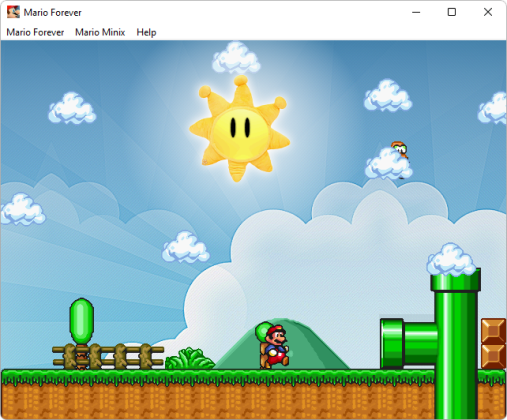Click the upper brown brick block
This screenshot has width=507, height=420.
pos(494,331)
